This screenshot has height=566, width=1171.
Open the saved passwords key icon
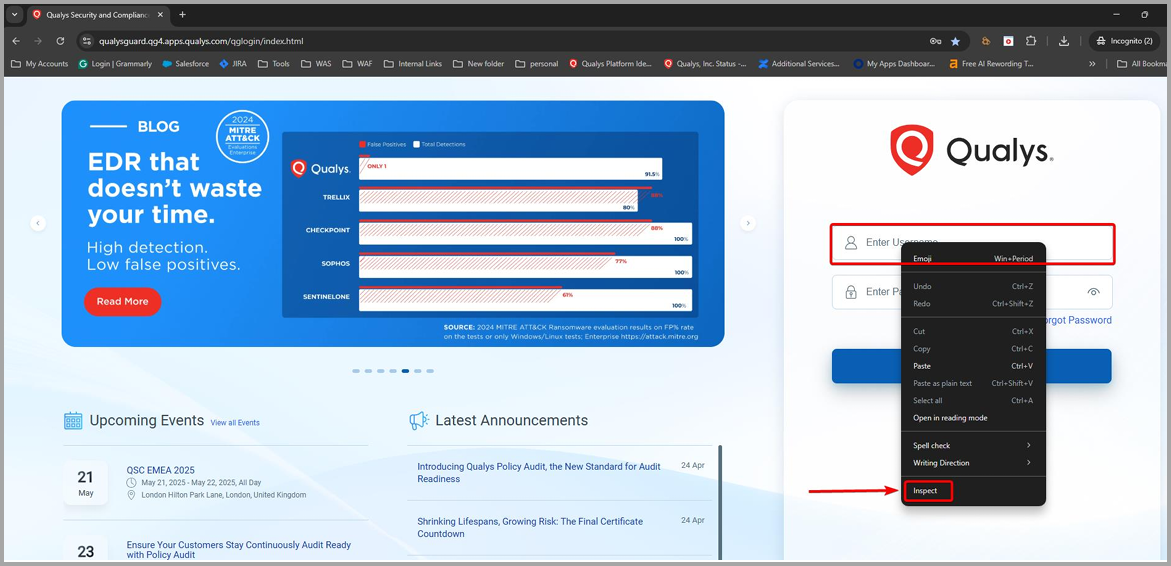(x=935, y=41)
